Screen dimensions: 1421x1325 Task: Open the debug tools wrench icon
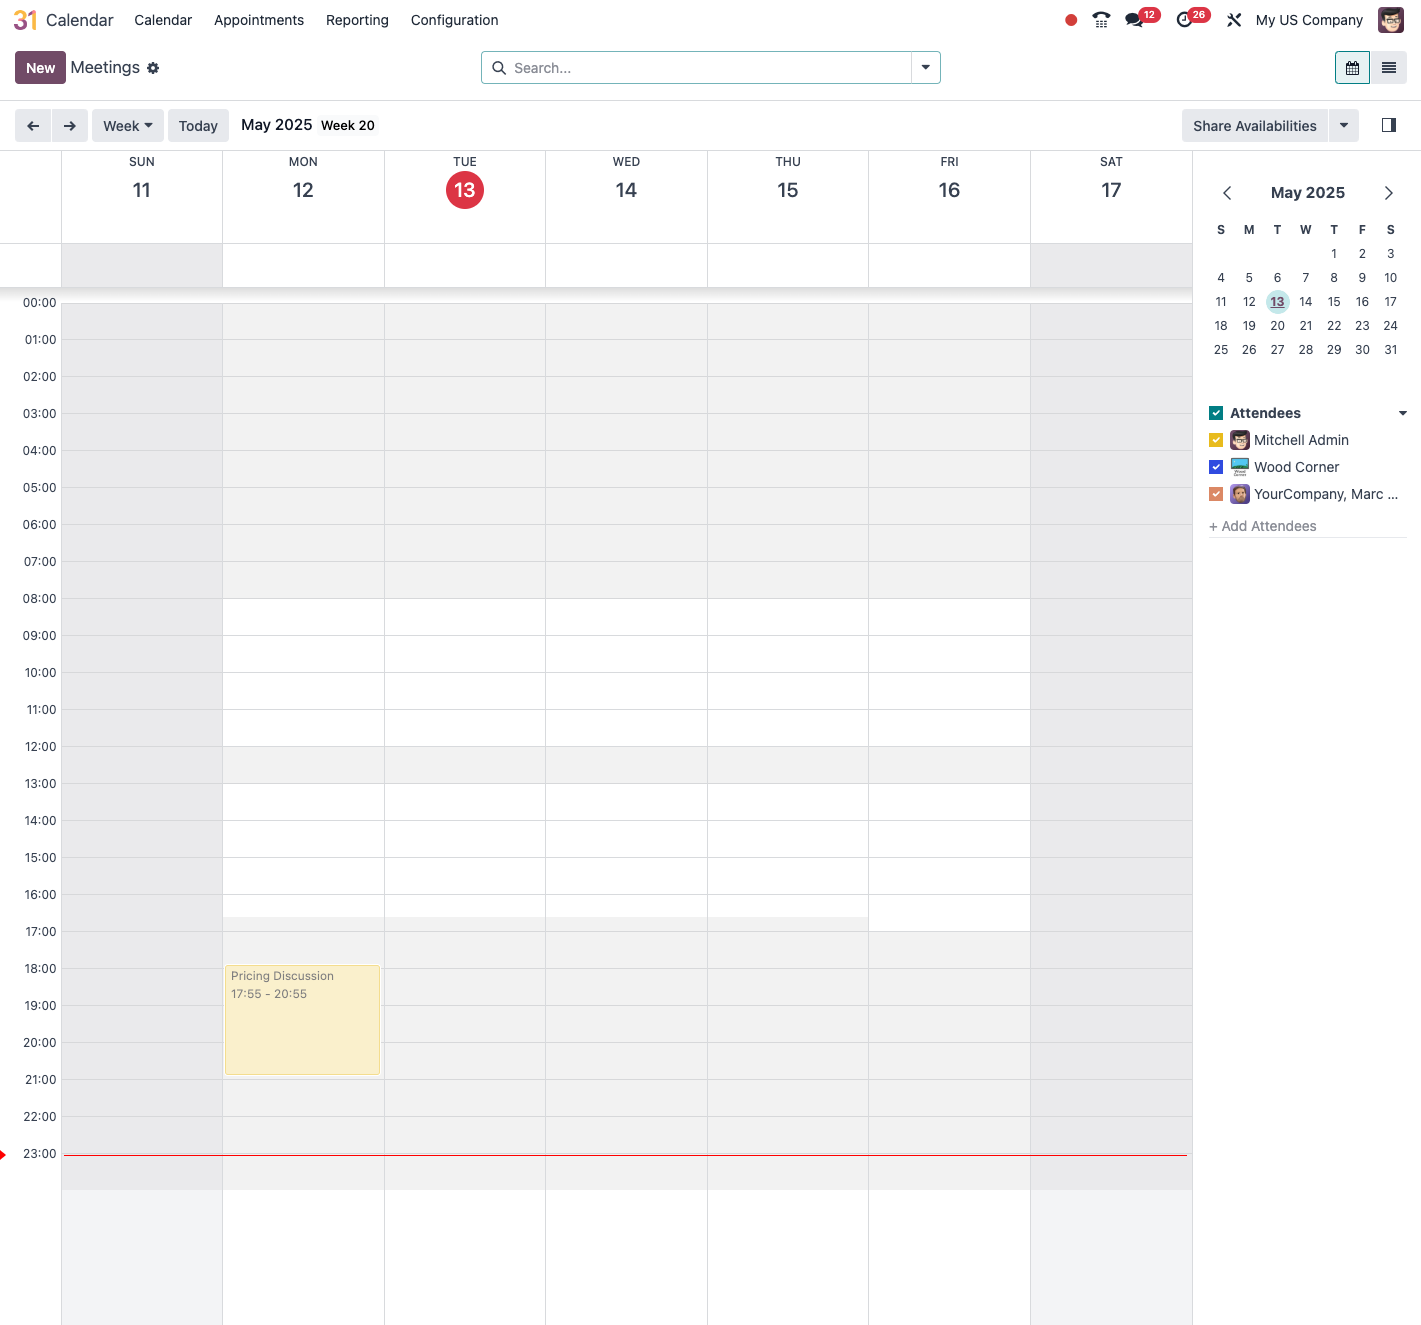click(1234, 20)
